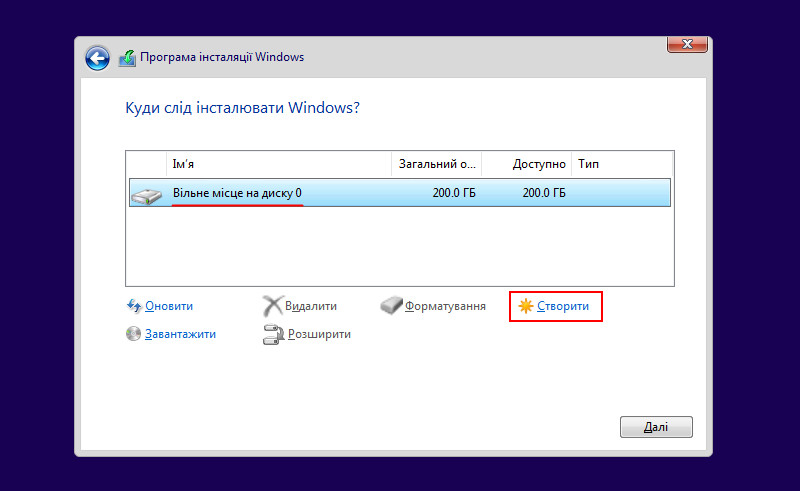Choose the Видалити option

[311, 306]
